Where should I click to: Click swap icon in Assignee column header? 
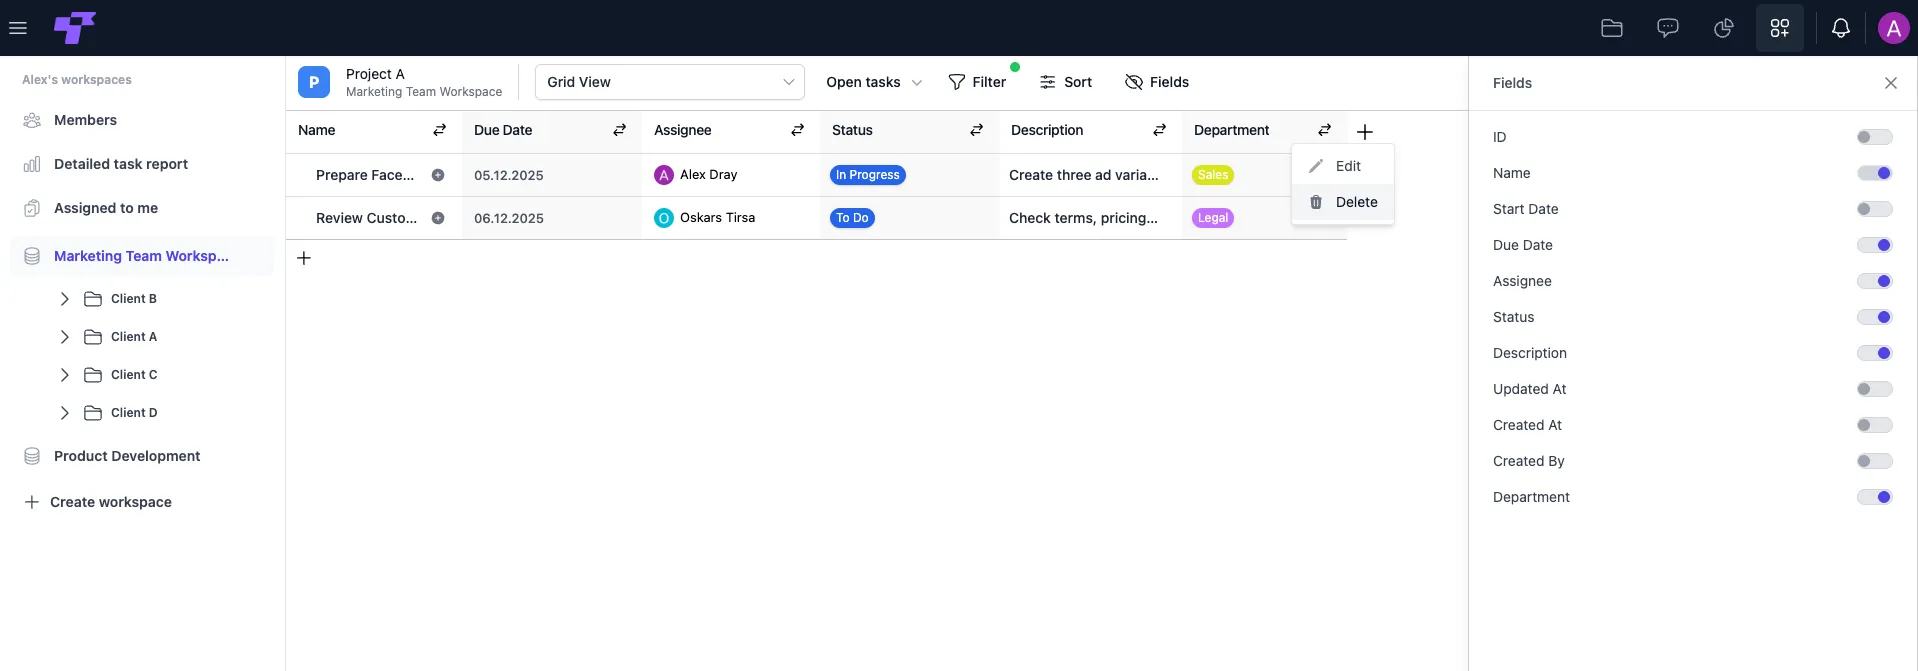[797, 130]
